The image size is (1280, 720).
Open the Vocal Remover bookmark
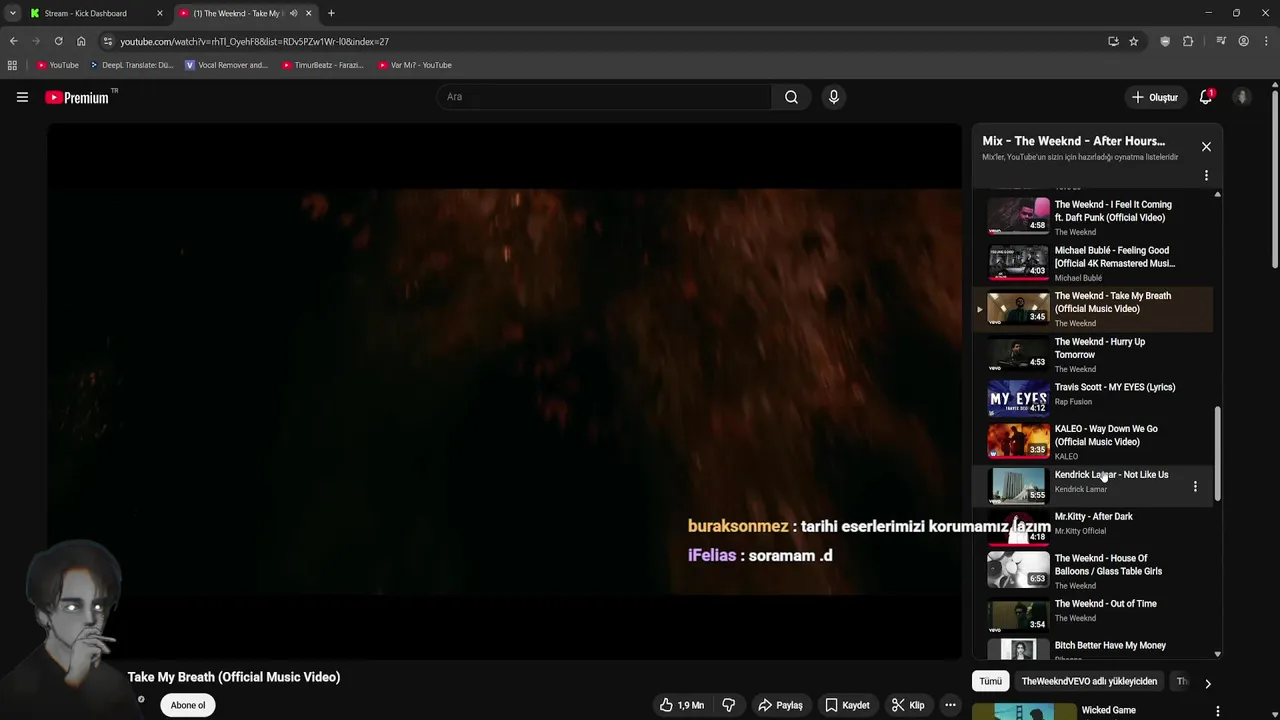tap(226, 65)
